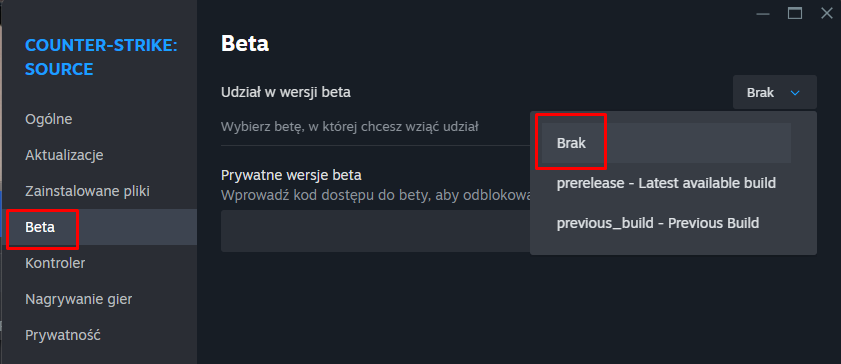Select prerelease - Latest available build option
The width and height of the screenshot is (841, 364).
[x=666, y=183]
